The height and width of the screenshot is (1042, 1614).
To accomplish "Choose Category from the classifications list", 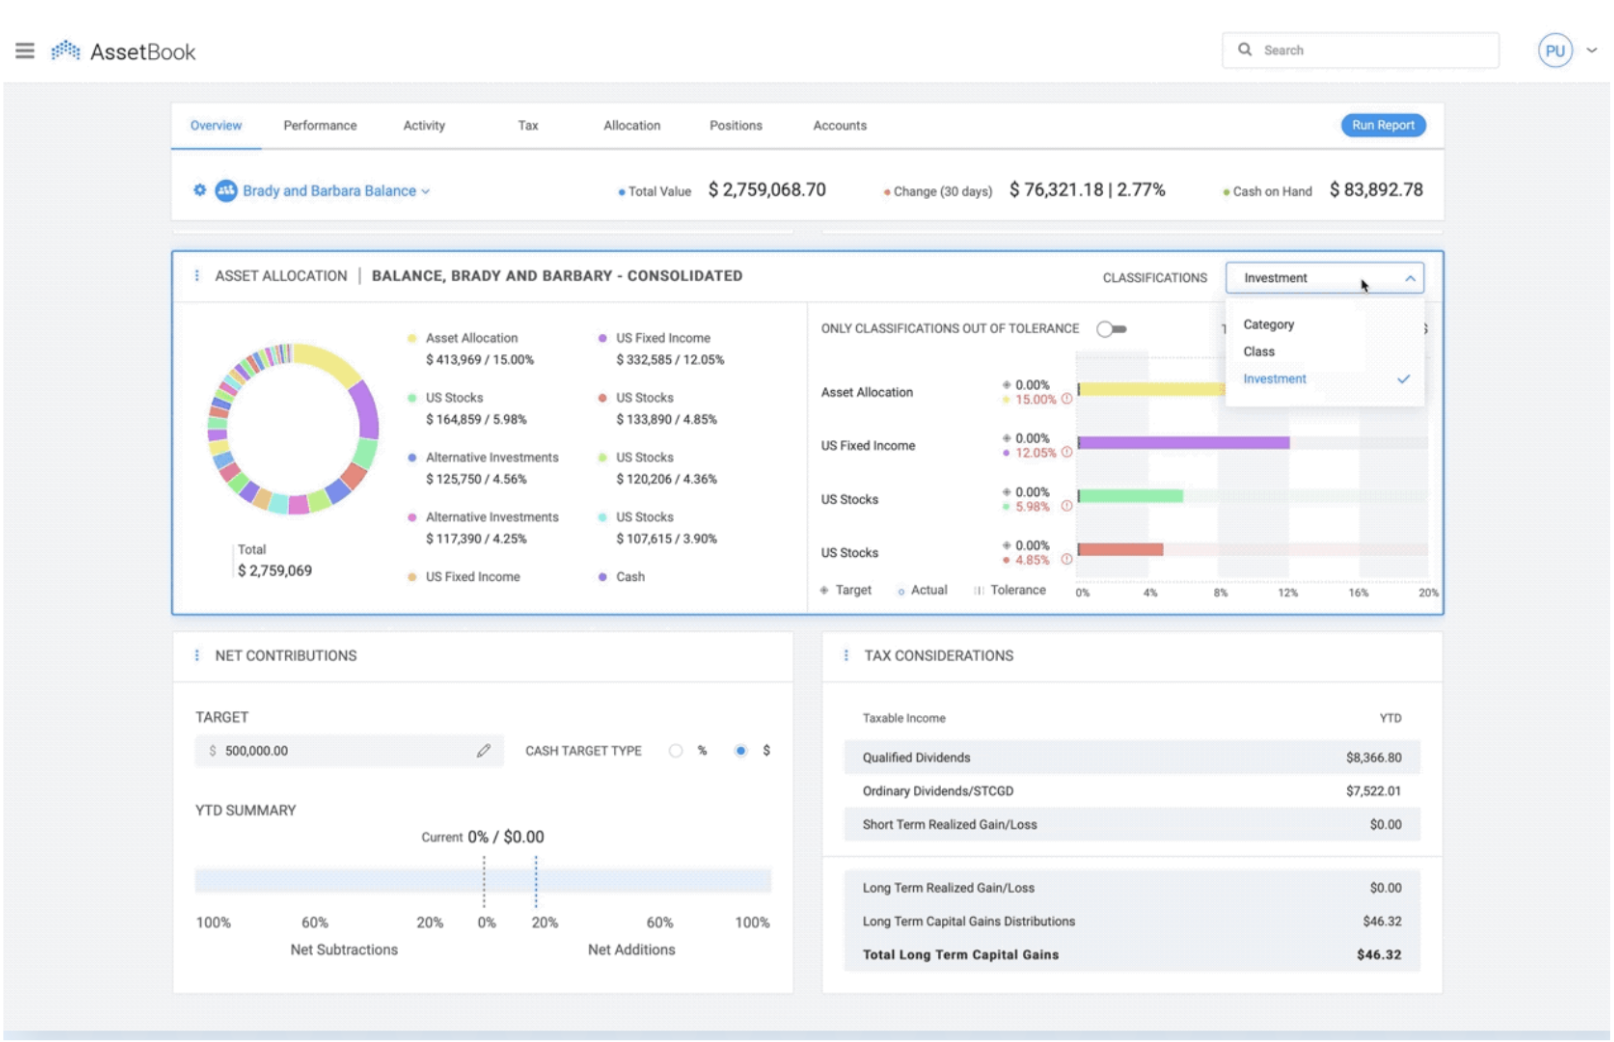I will pos(1268,325).
